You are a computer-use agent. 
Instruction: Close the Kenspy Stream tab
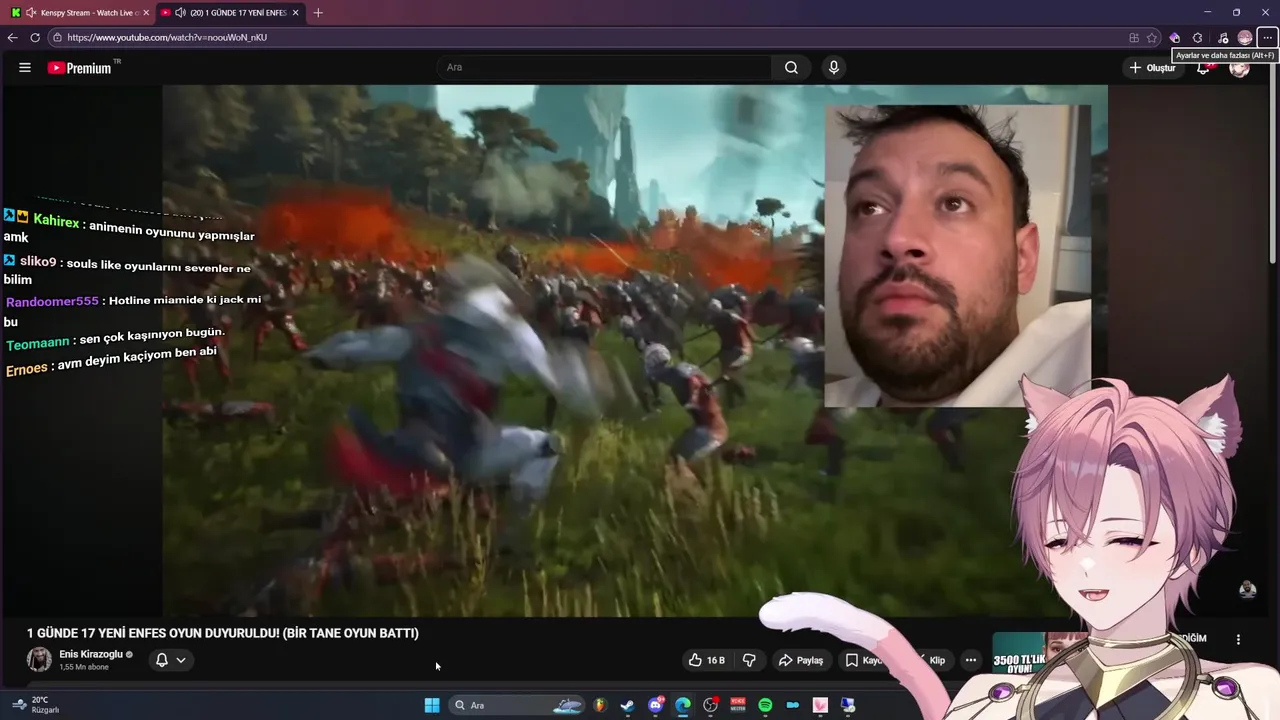tap(146, 13)
